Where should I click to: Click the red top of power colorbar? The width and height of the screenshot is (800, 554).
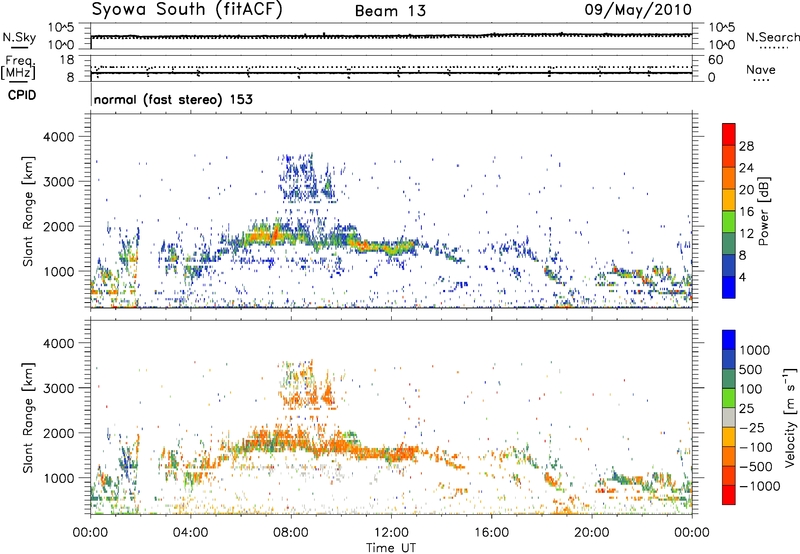click(x=729, y=134)
